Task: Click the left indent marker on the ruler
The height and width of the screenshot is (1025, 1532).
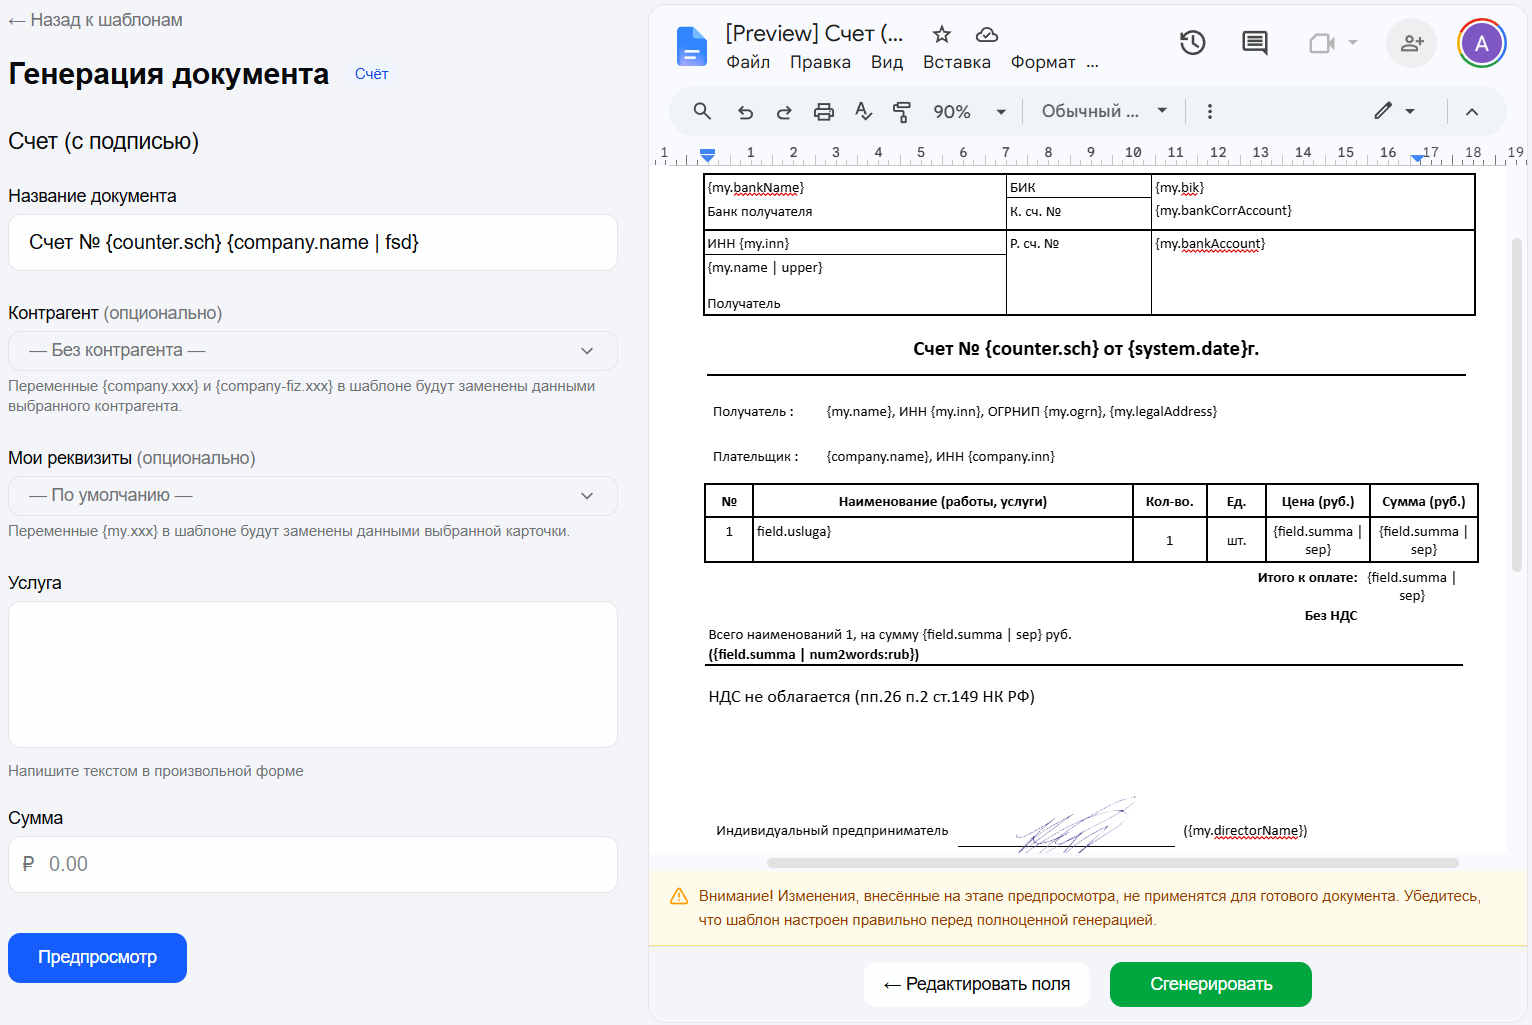Action: point(707,155)
